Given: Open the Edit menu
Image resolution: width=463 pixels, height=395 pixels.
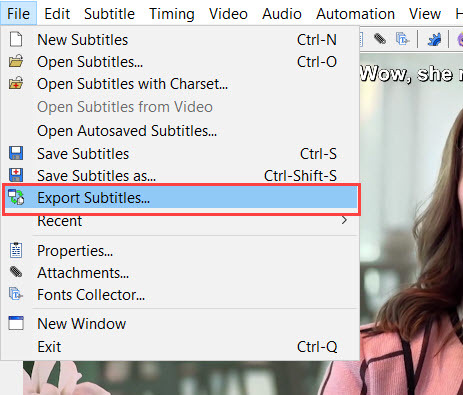Looking at the screenshot, I should [57, 14].
